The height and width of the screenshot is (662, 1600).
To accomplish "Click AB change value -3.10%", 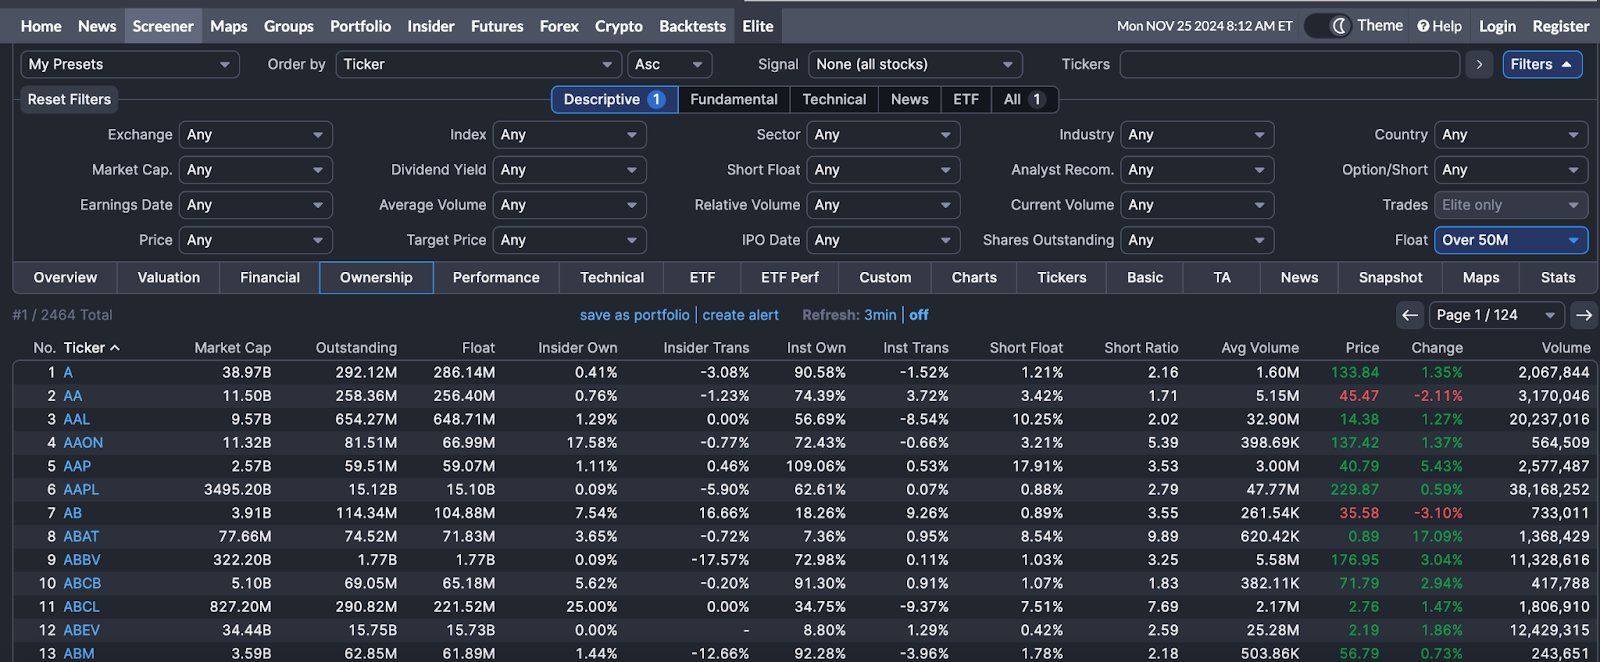I will 1438,513.
